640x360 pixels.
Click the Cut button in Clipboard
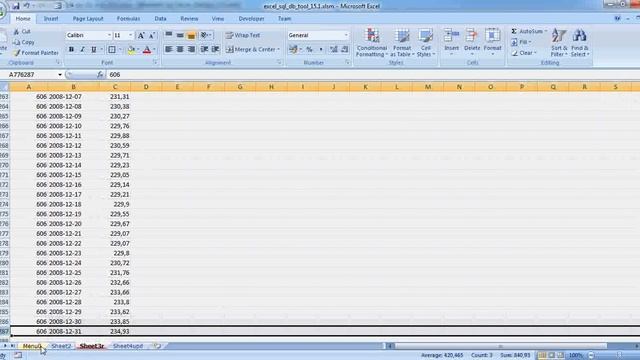point(22,31)
